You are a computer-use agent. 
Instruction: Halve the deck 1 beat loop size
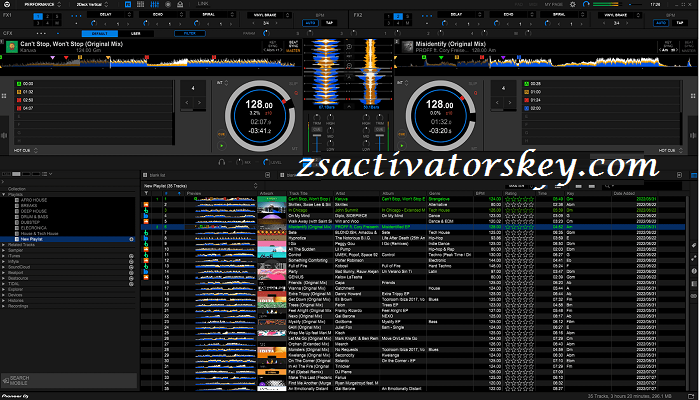(x=187, y=103)
